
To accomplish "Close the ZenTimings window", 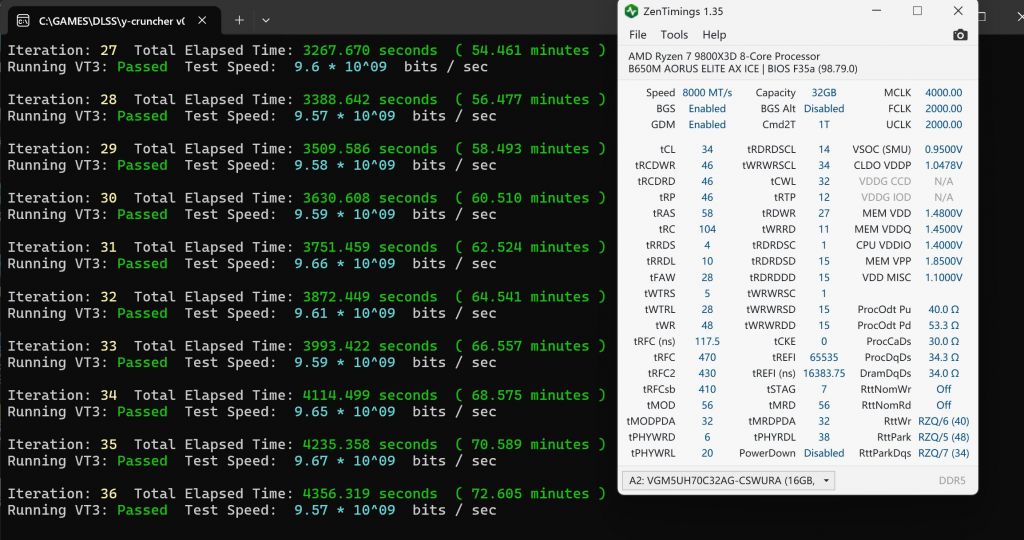I will pos(958,11).
